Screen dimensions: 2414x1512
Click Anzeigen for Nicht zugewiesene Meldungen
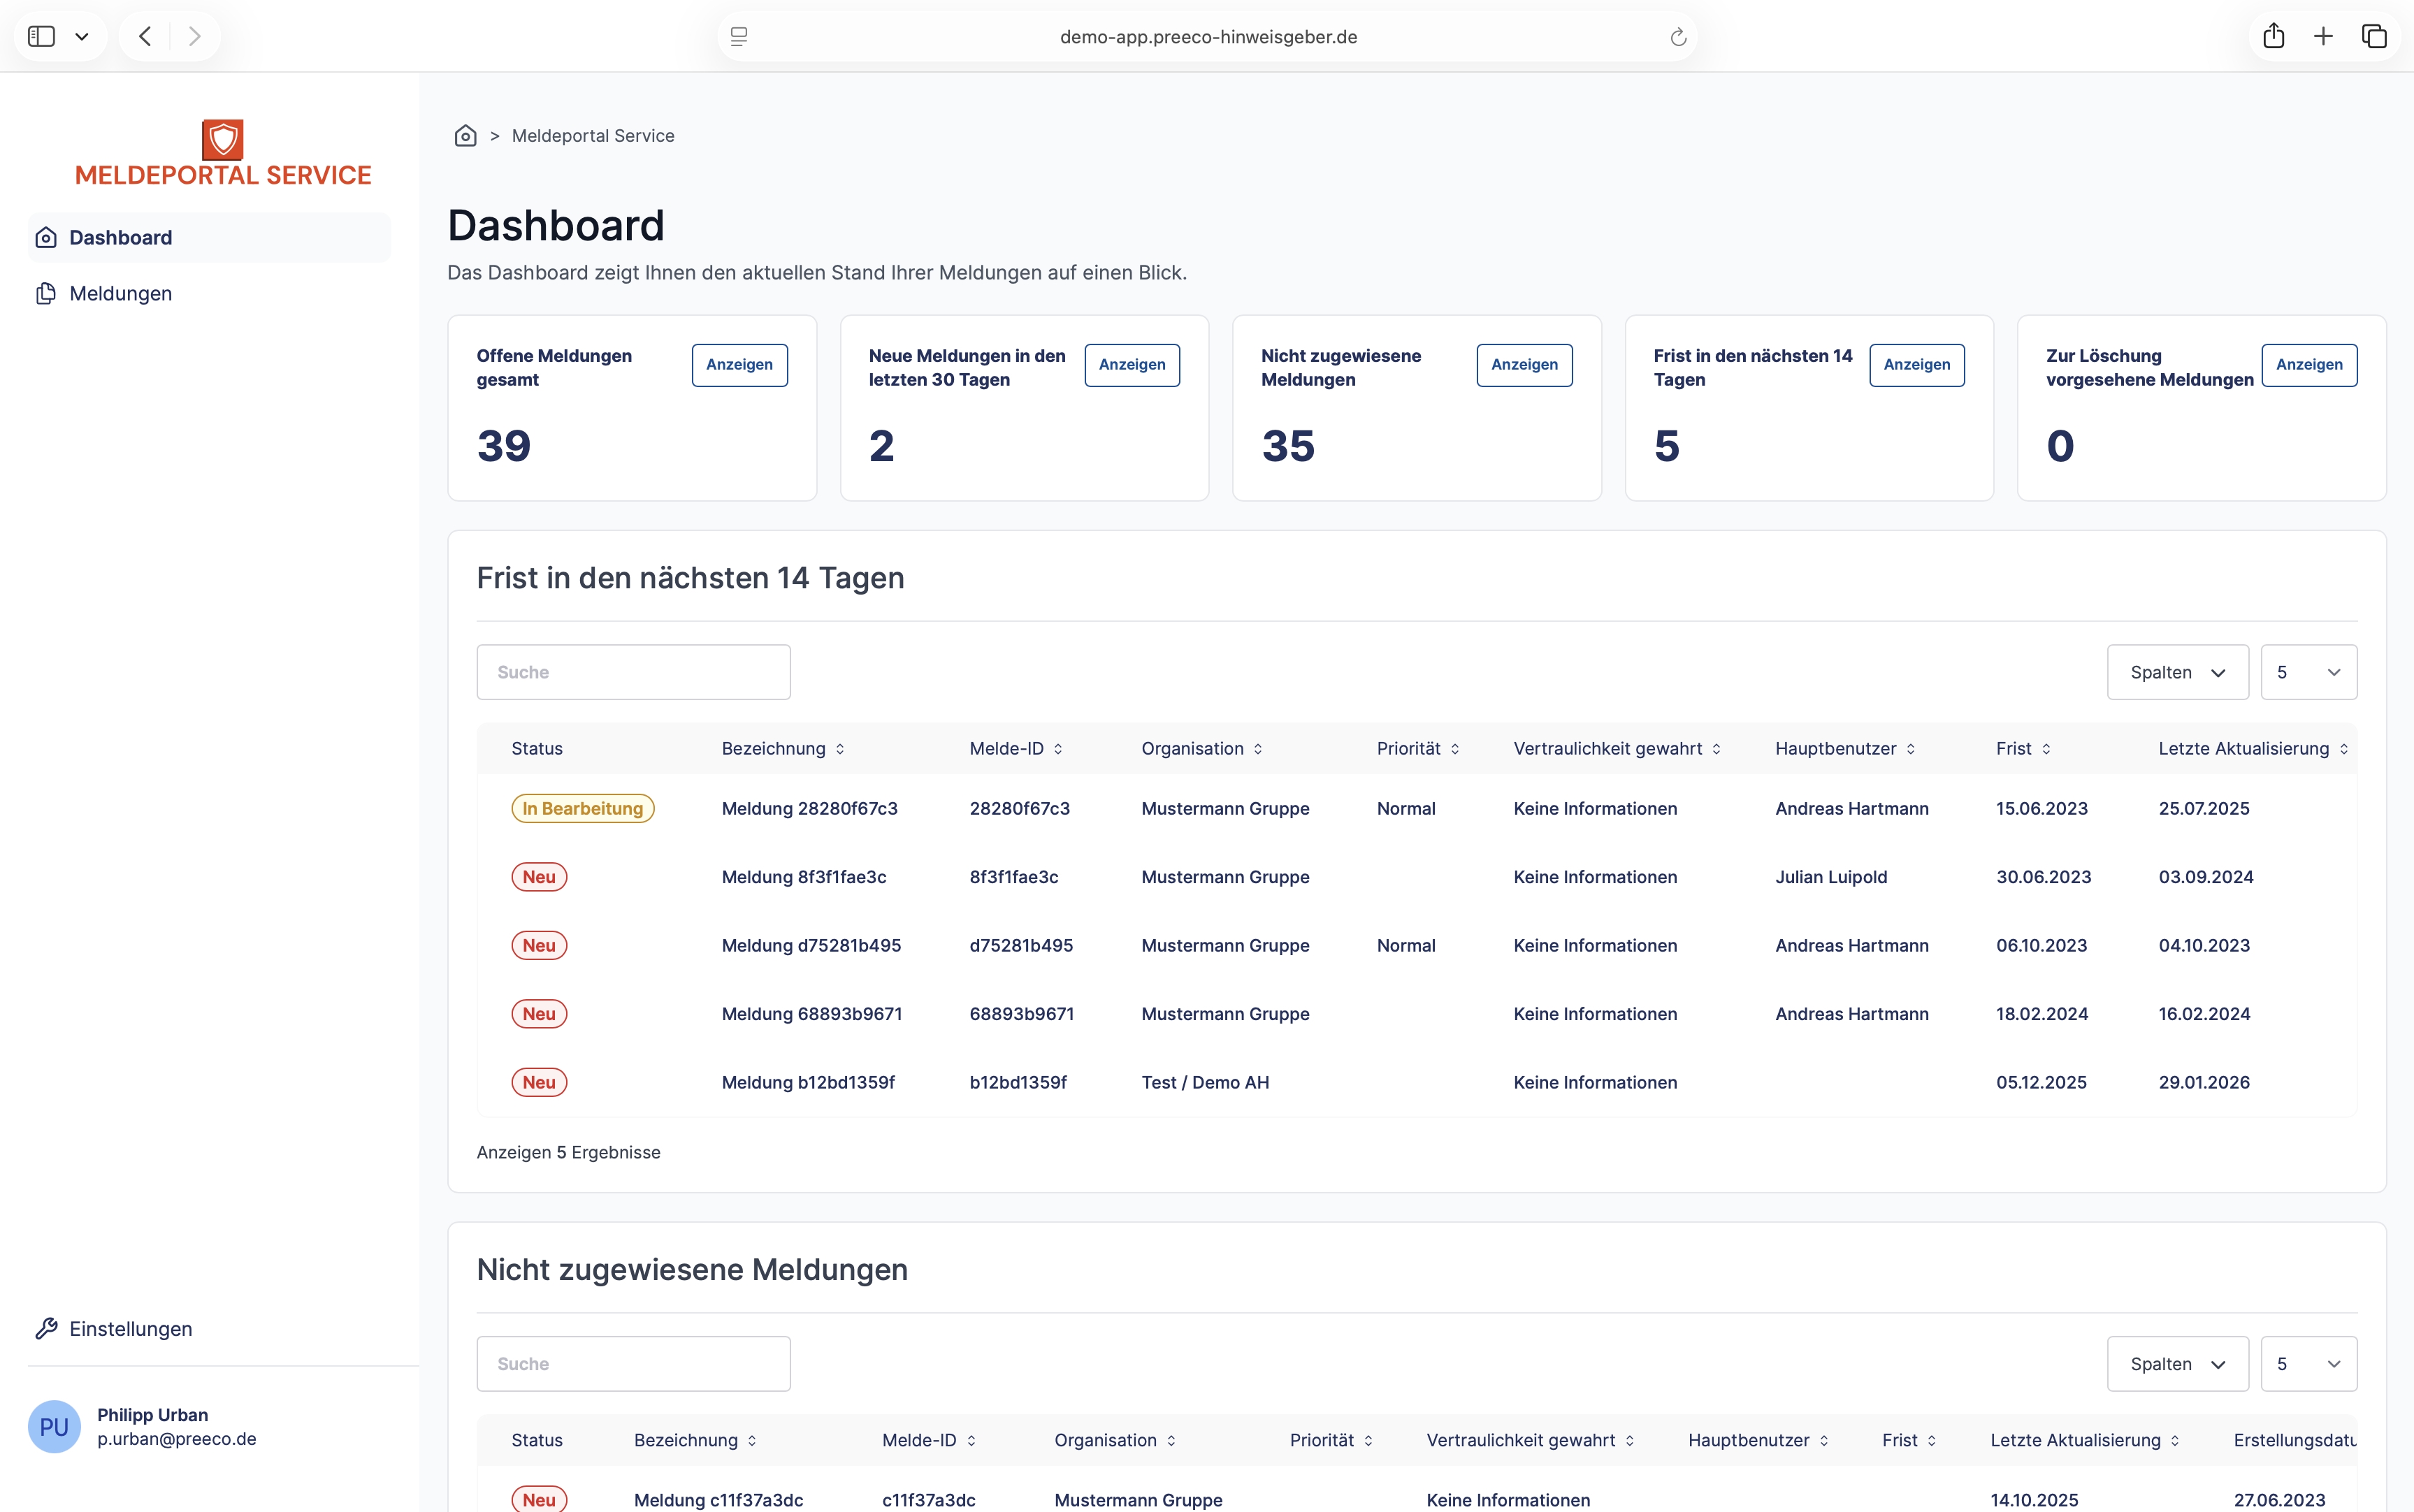click(1523, 365)
